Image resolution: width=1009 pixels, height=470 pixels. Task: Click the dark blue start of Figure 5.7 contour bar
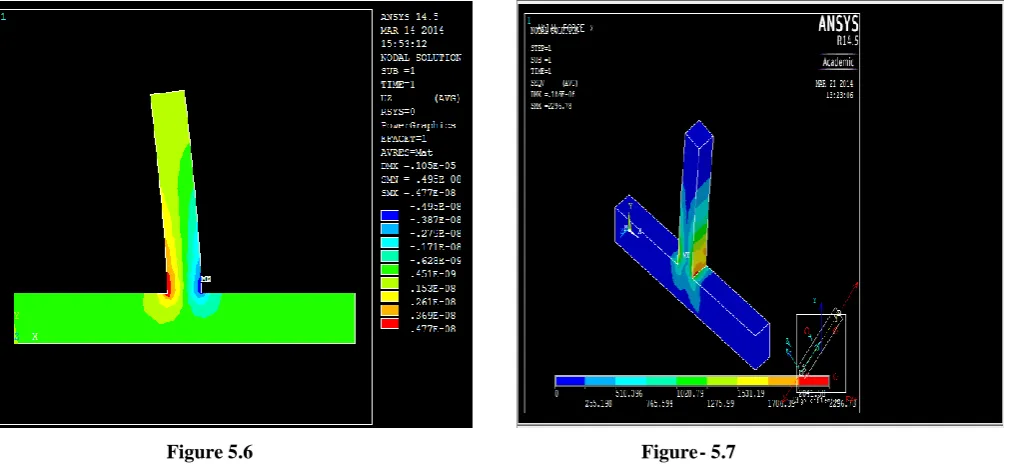(570, 381)
